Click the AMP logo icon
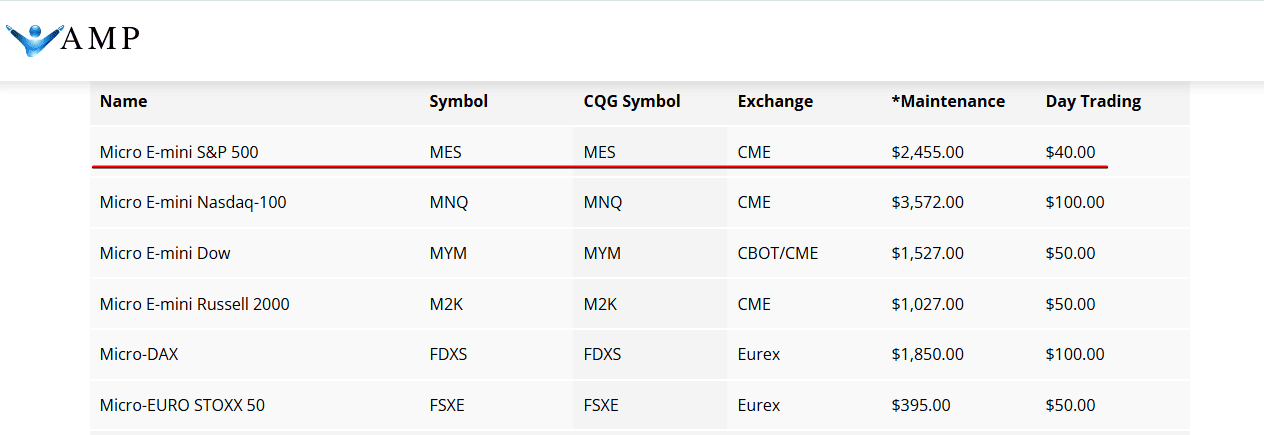This screenshot has height=435, width=1264. [34, 39]
